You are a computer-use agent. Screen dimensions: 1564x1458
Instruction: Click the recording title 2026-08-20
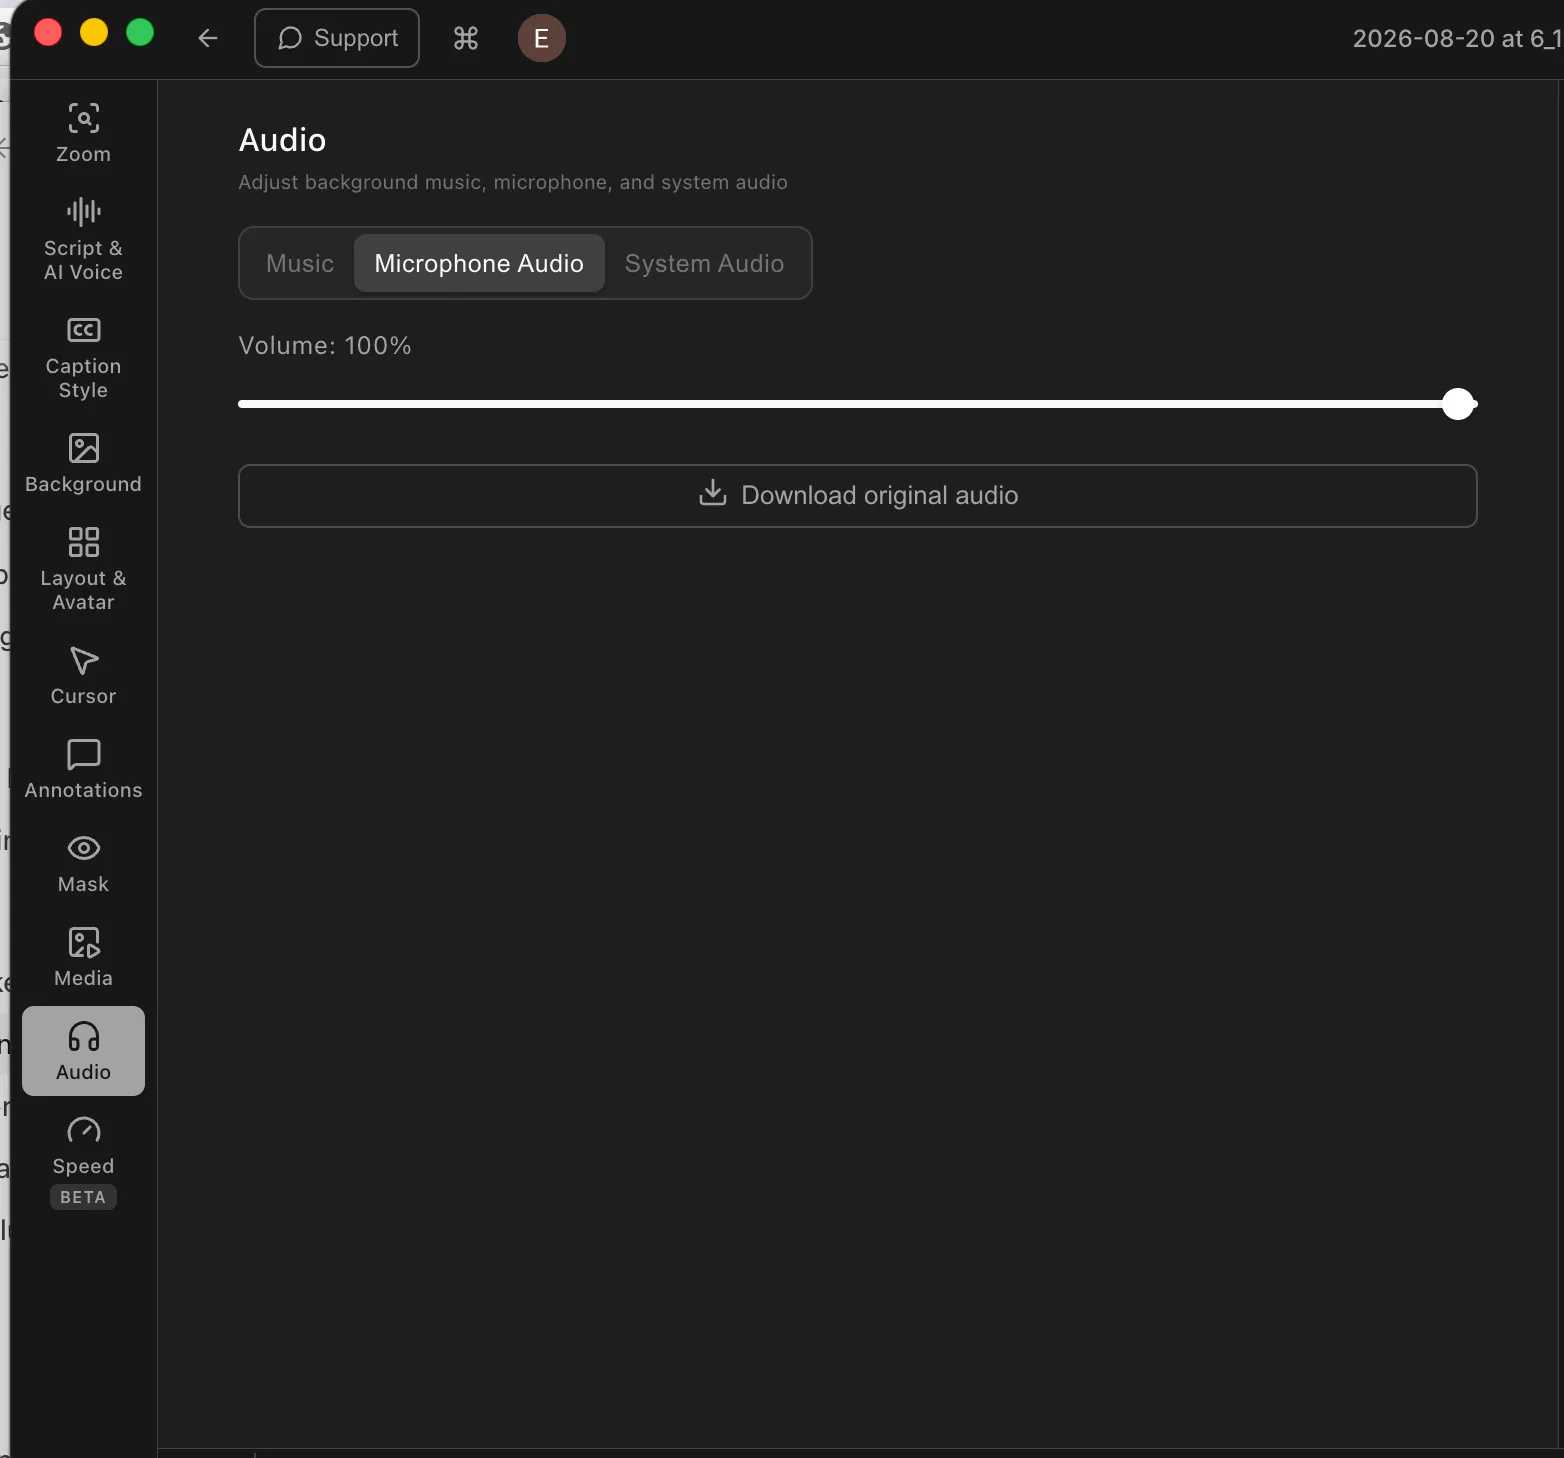(1457, 38)
